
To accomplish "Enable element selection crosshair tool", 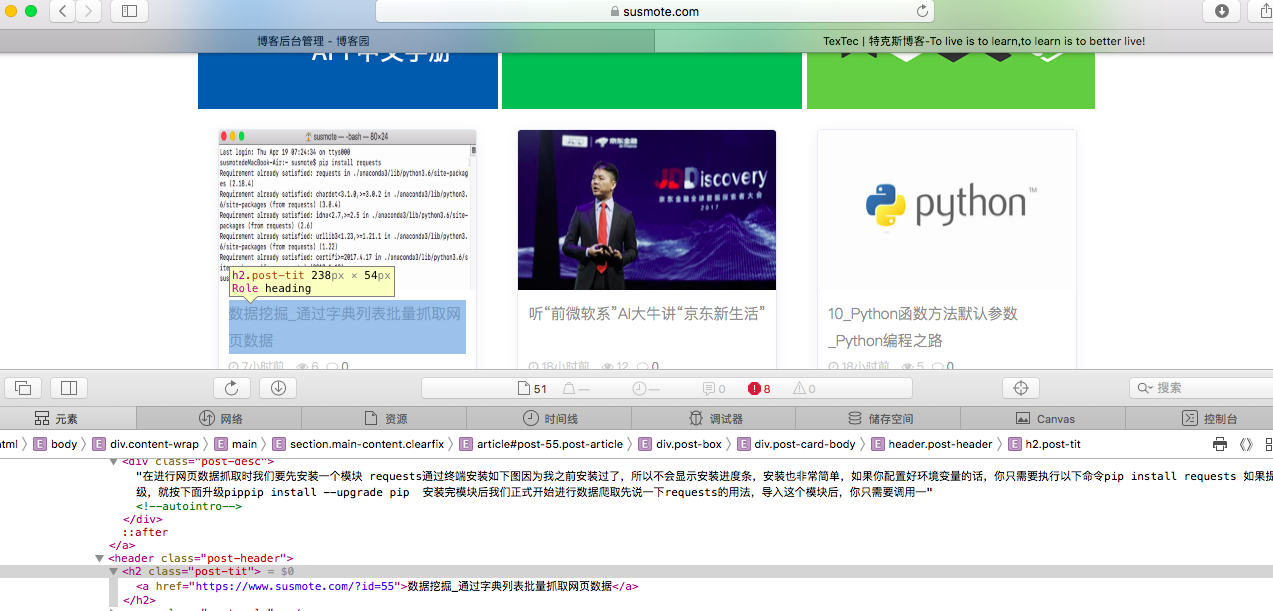I will [1021, 388].
